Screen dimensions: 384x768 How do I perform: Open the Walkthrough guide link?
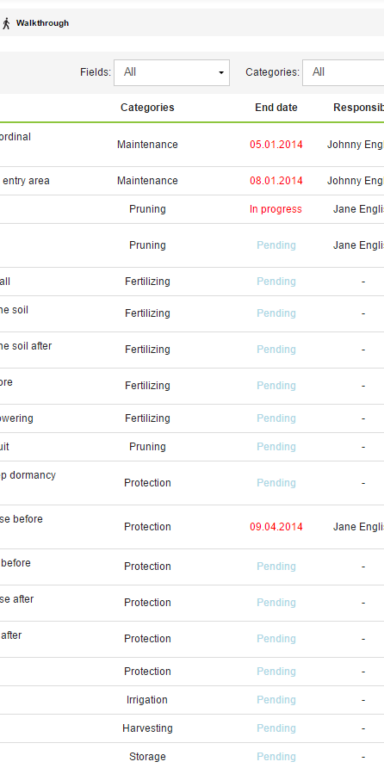42,23
